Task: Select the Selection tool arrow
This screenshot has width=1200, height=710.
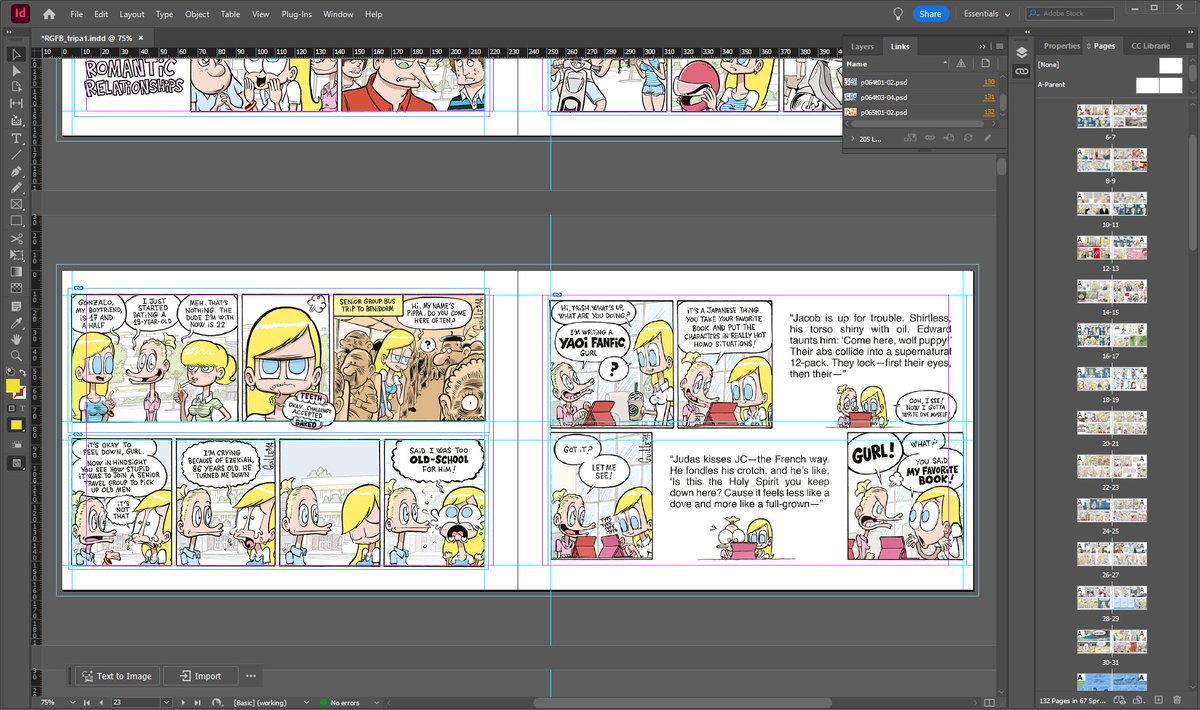Action: coord(16,54)
